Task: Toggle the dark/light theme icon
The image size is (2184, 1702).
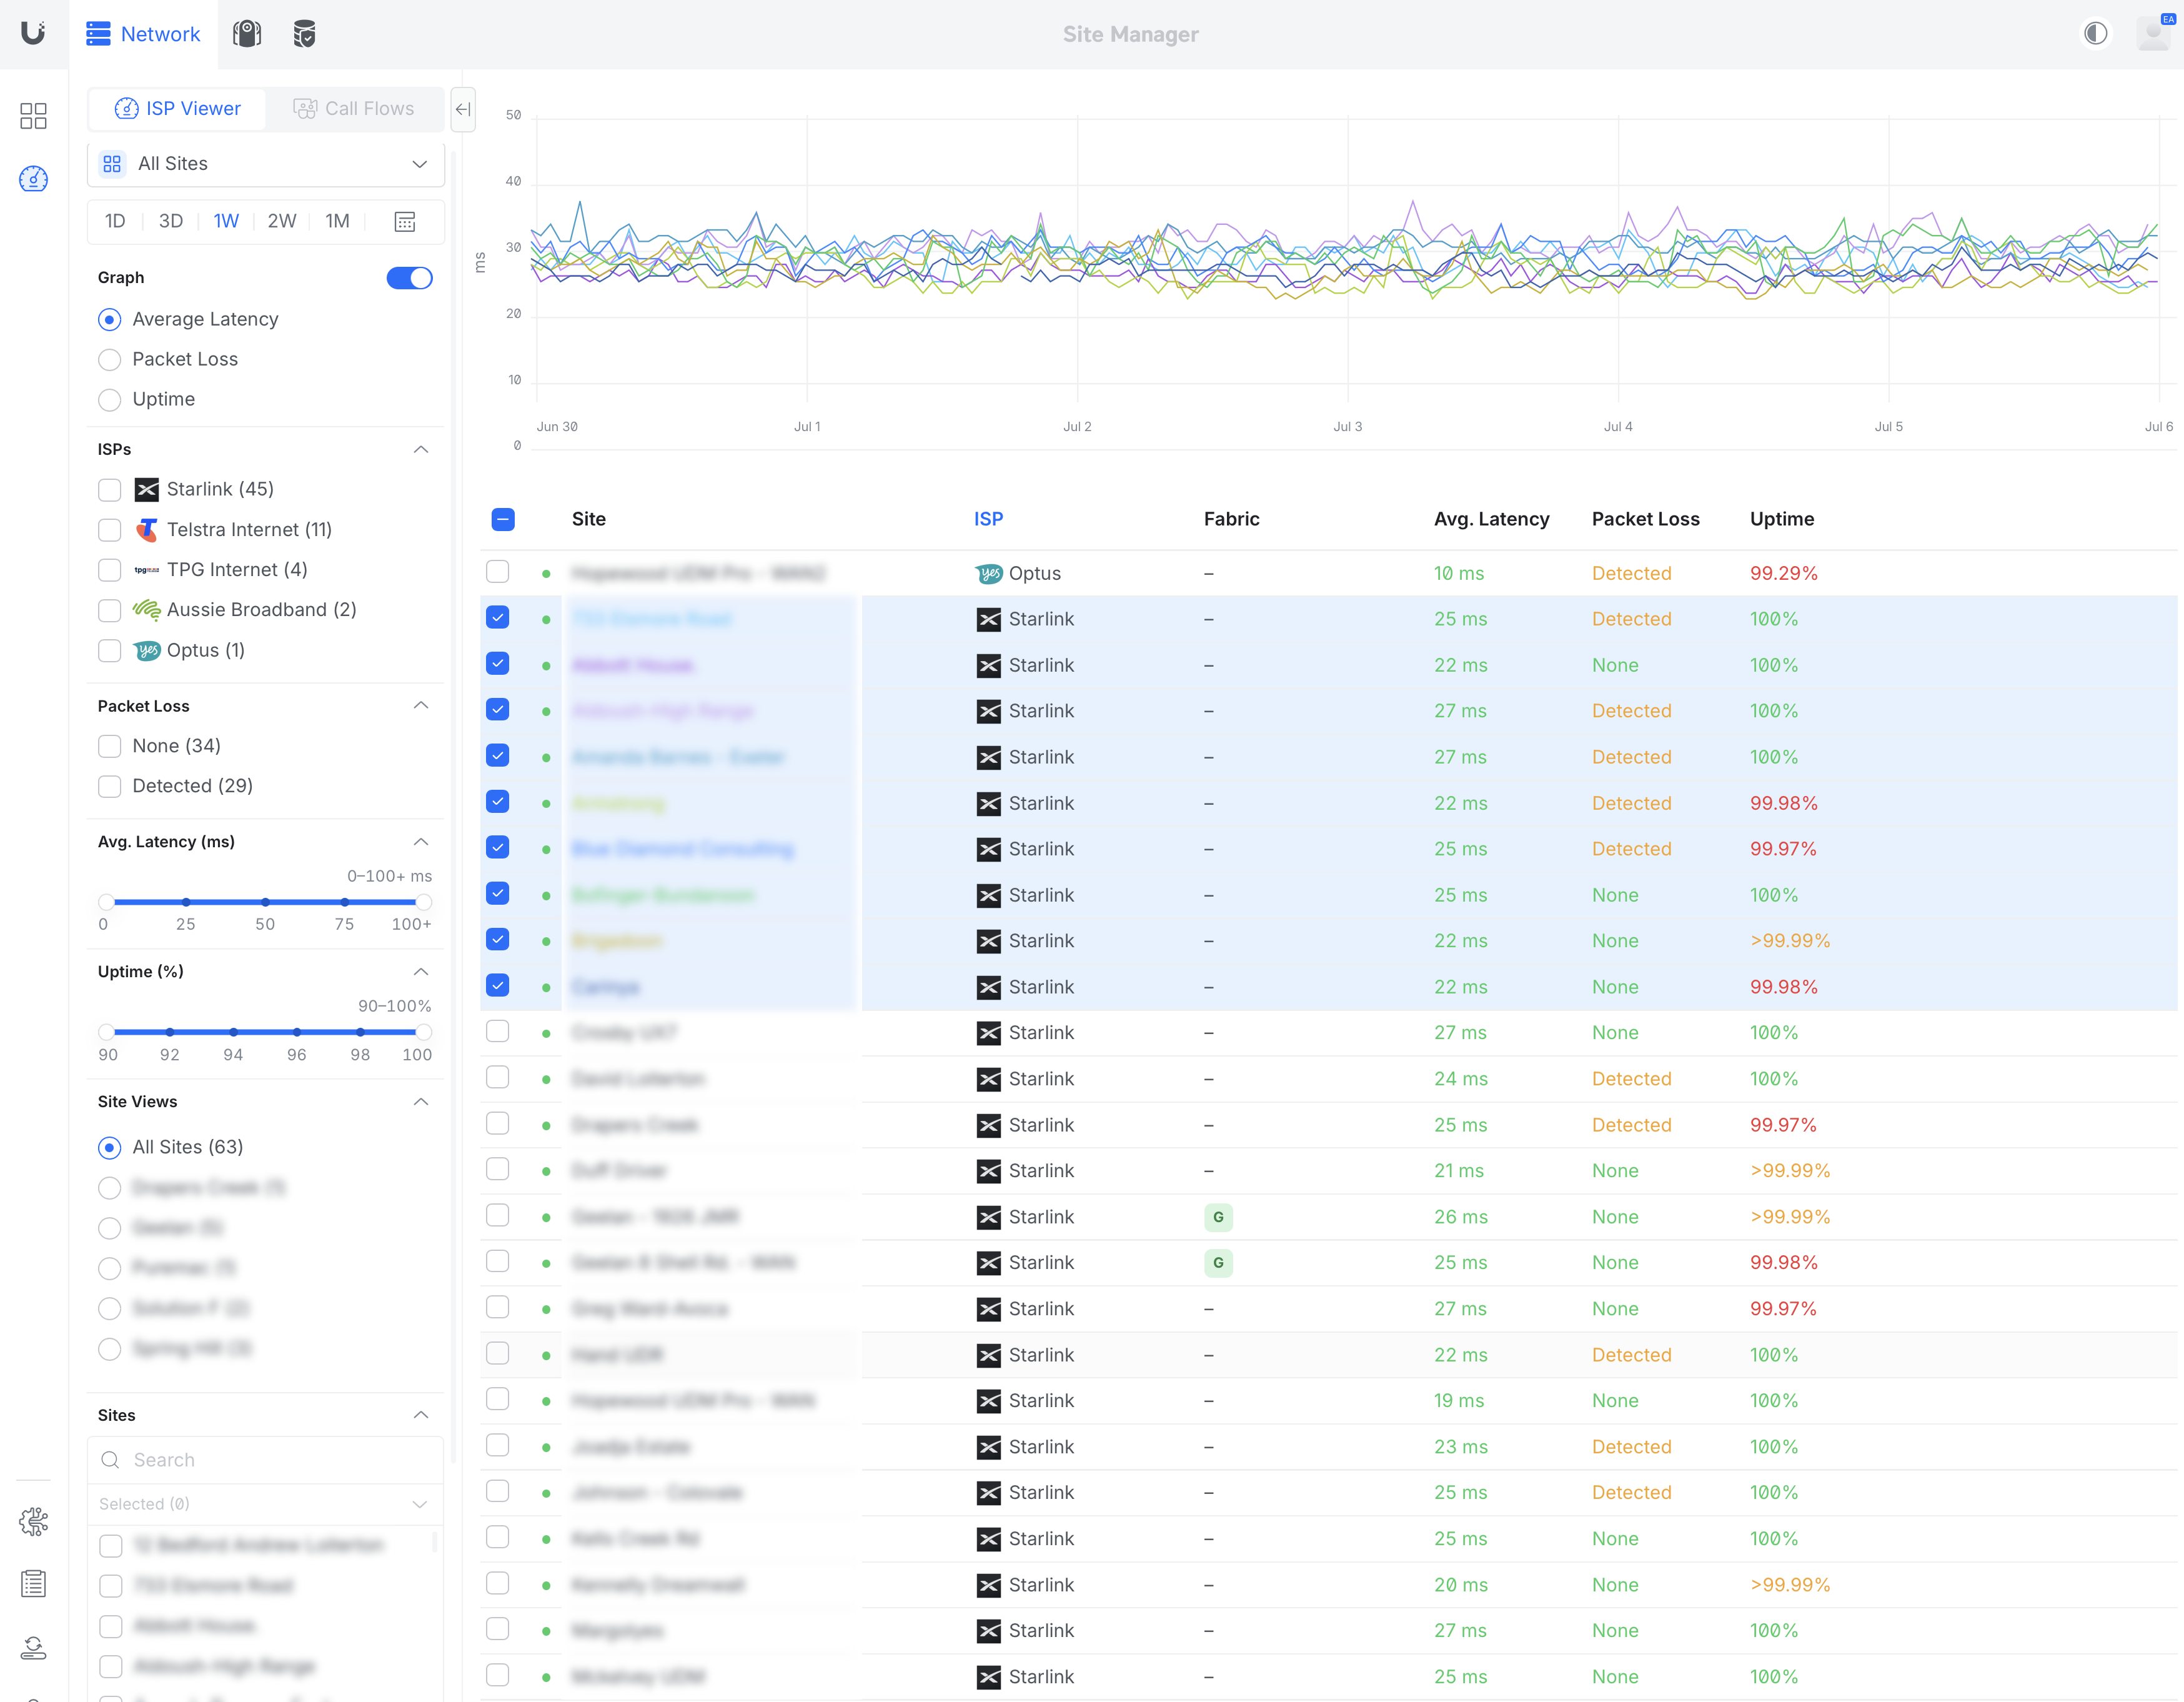Action: [x=2095, y=34]
